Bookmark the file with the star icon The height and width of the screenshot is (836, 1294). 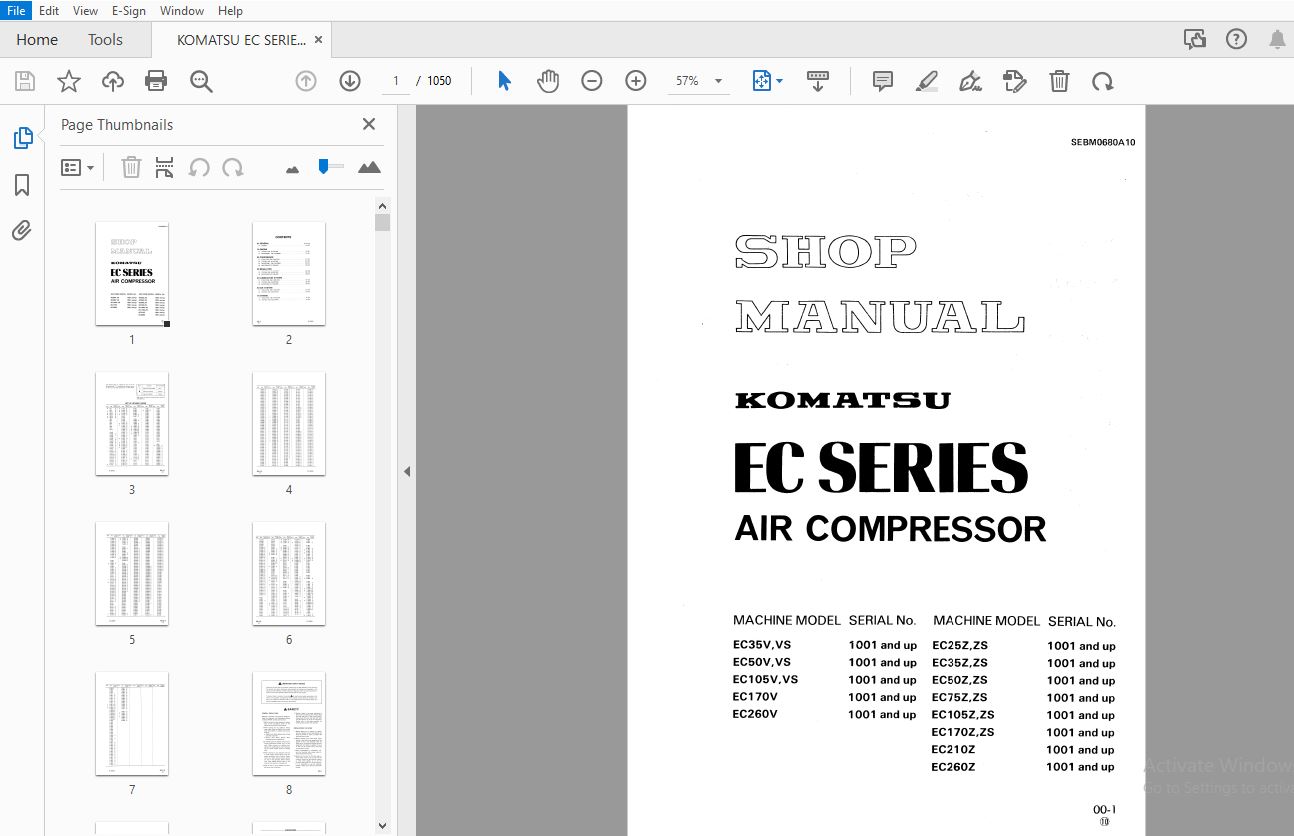pos(68,82)
